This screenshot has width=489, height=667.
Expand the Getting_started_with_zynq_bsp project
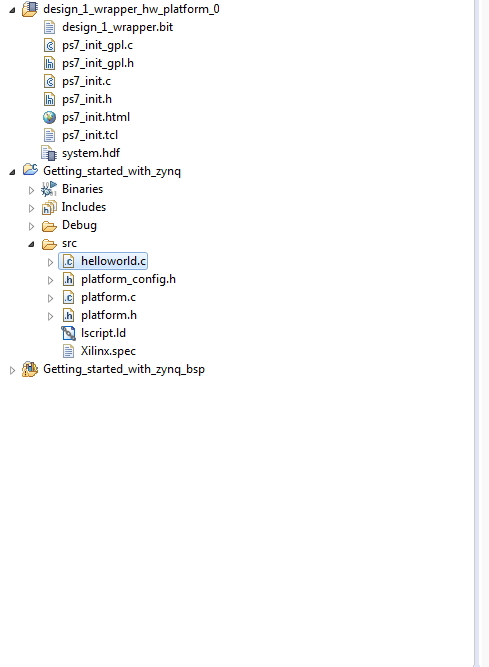coord(12,370)
